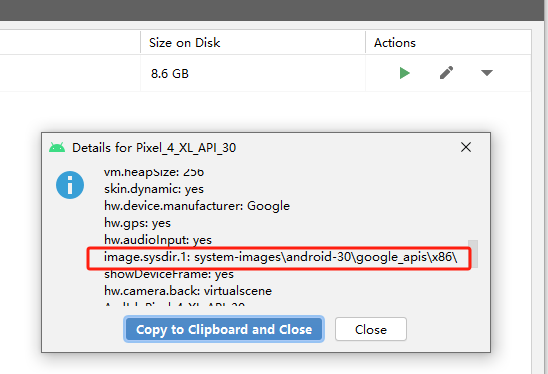
Task: Select the 8.6 GB size cell
Action: point(170,74)
